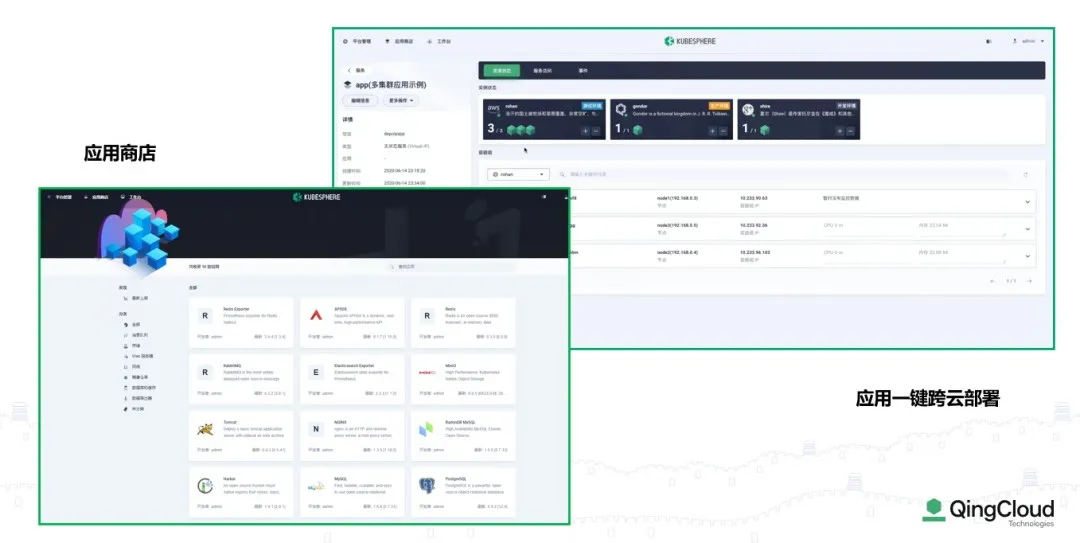Open the 更多操作 dropdown
The image size is (1080, 543).
401,101
